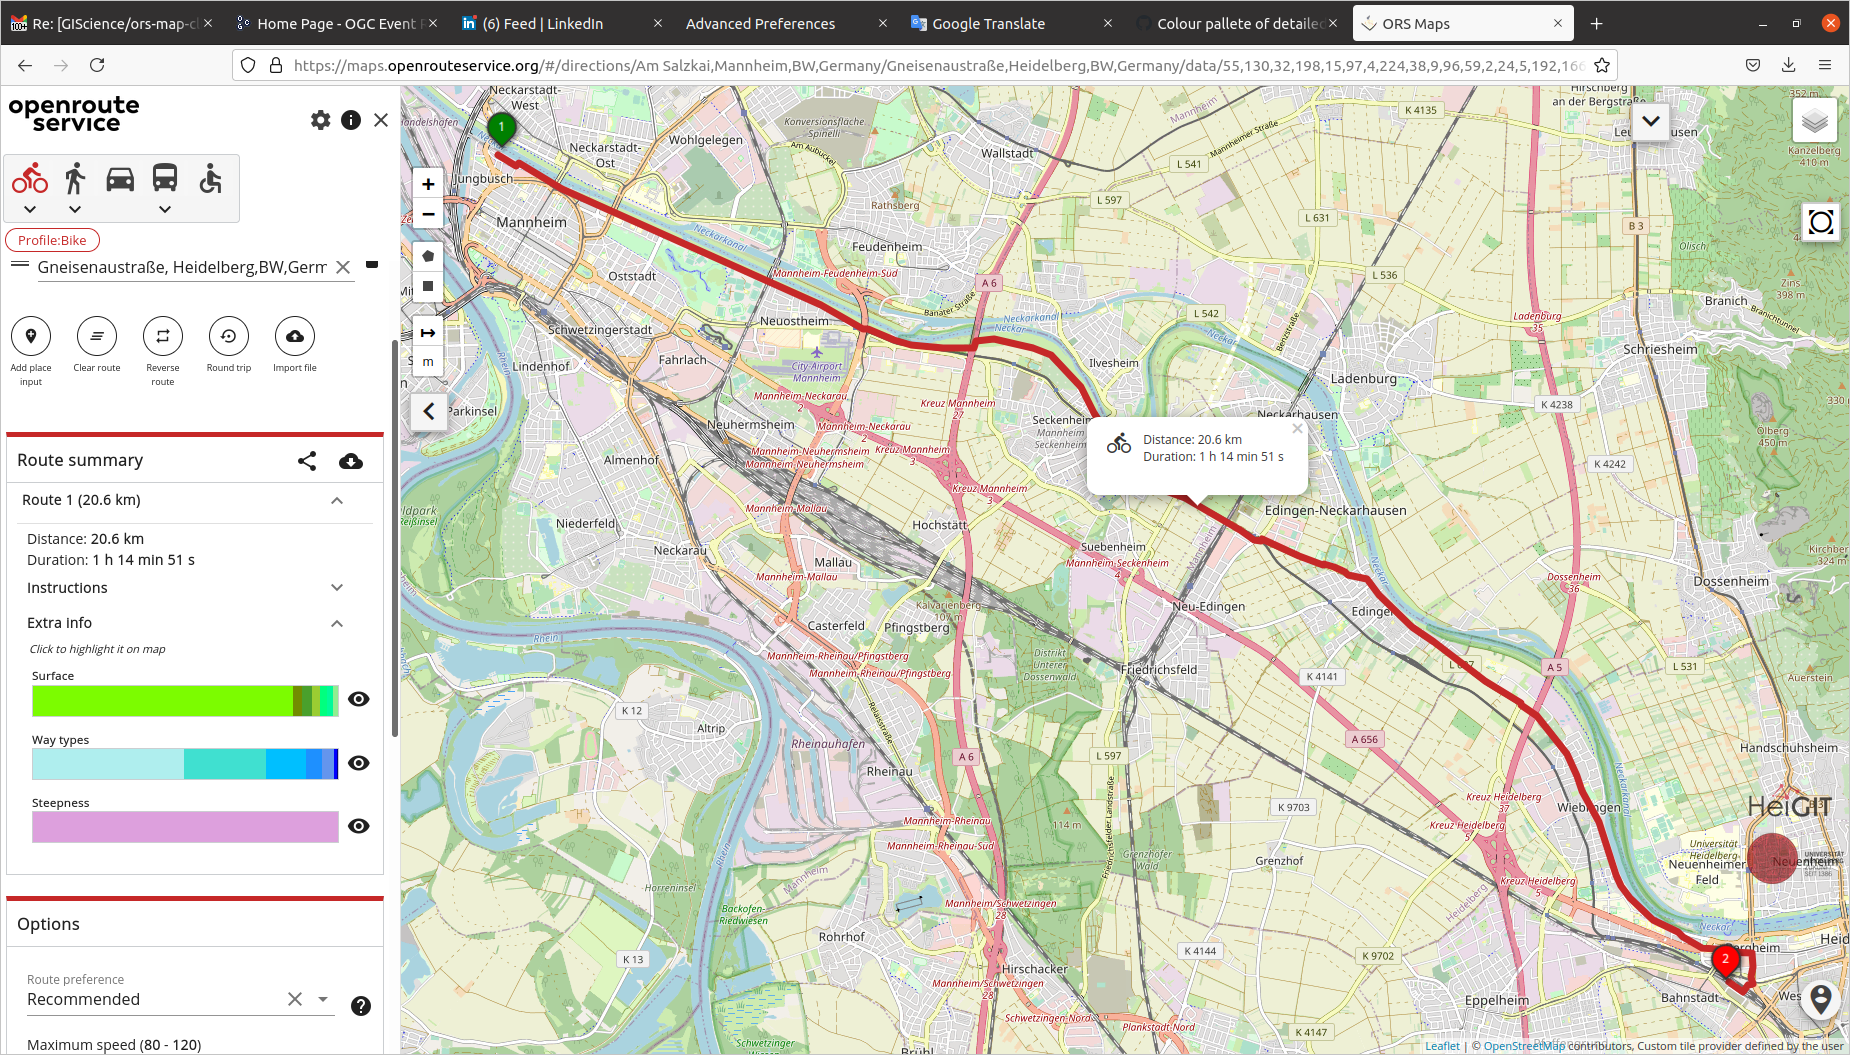Zoom in on the map
The height and width of the screenshot is (1055, 1850).
tap(428, 184)
